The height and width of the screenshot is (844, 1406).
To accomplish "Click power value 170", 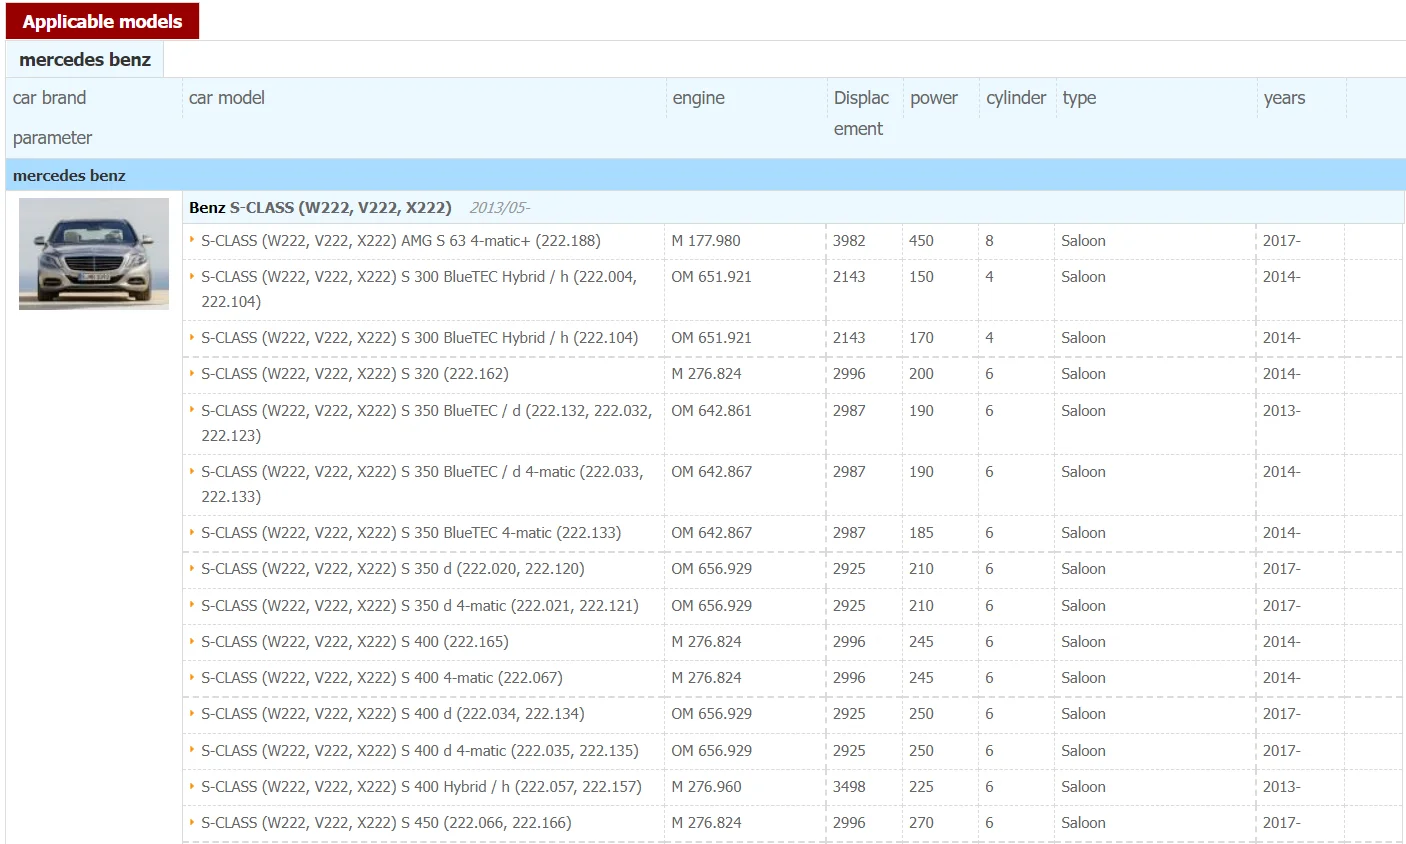I will coord(921,338).
